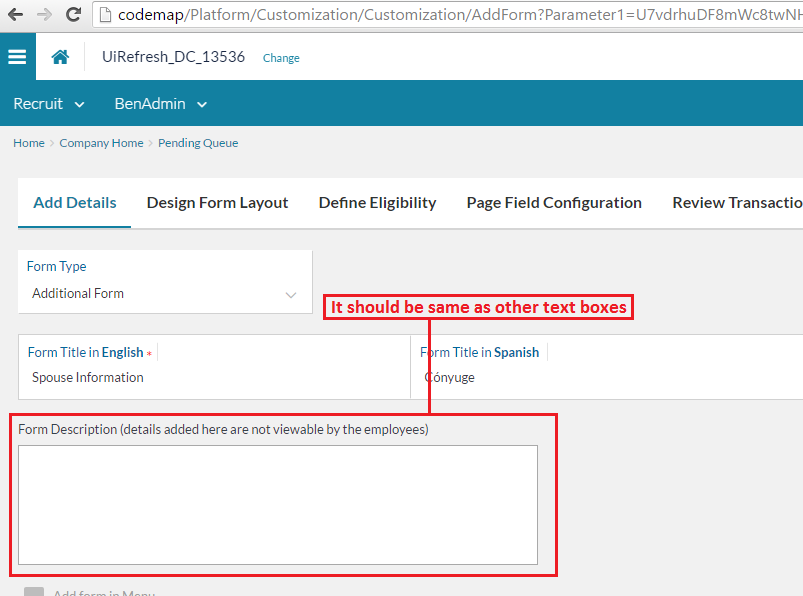Click the Change link beside the company name
Viewport: 803px width, 596px height.
tap(281, 58)
